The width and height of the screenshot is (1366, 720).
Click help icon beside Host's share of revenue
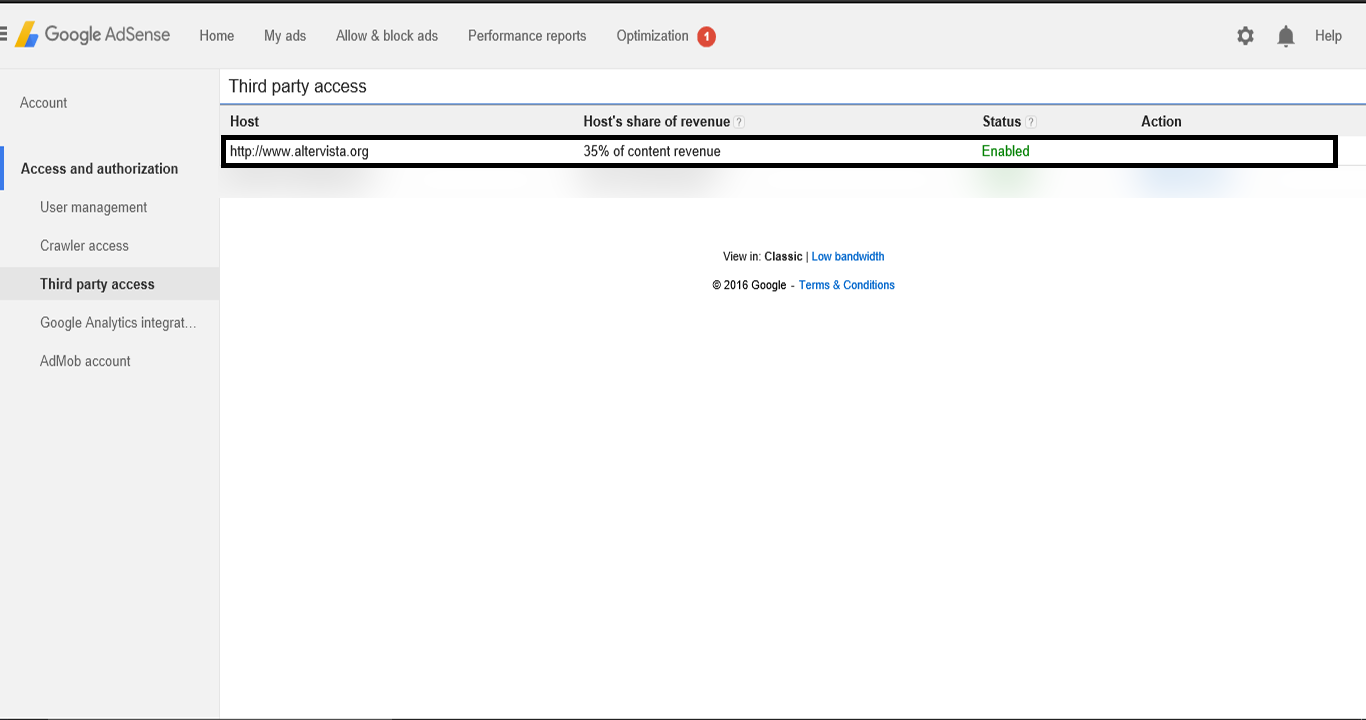[x=740, y=122]
